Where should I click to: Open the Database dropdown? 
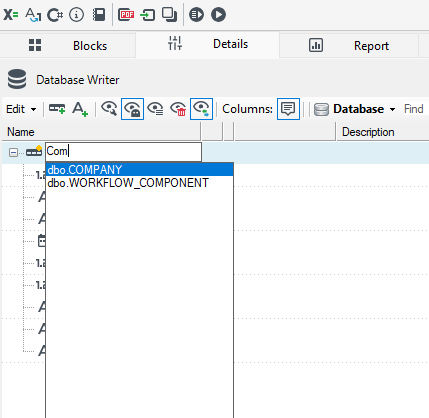click(355, 109)
